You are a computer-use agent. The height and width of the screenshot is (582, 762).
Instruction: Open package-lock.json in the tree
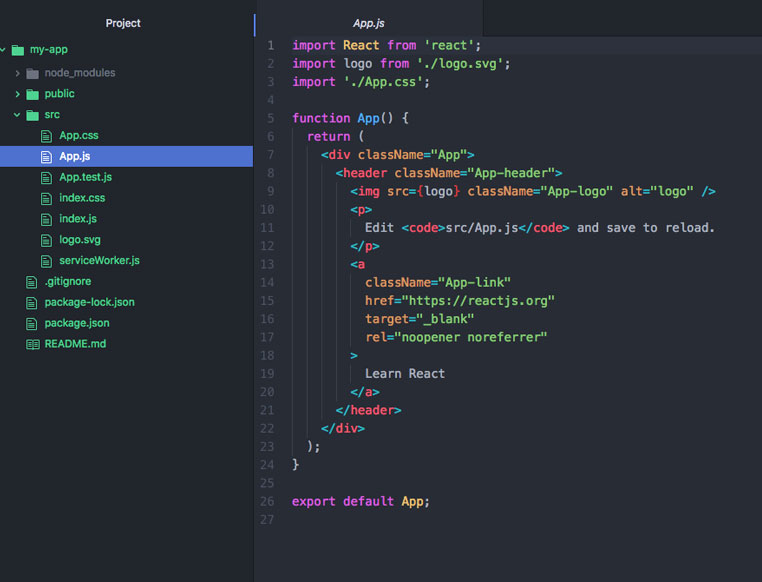[89, 303]
